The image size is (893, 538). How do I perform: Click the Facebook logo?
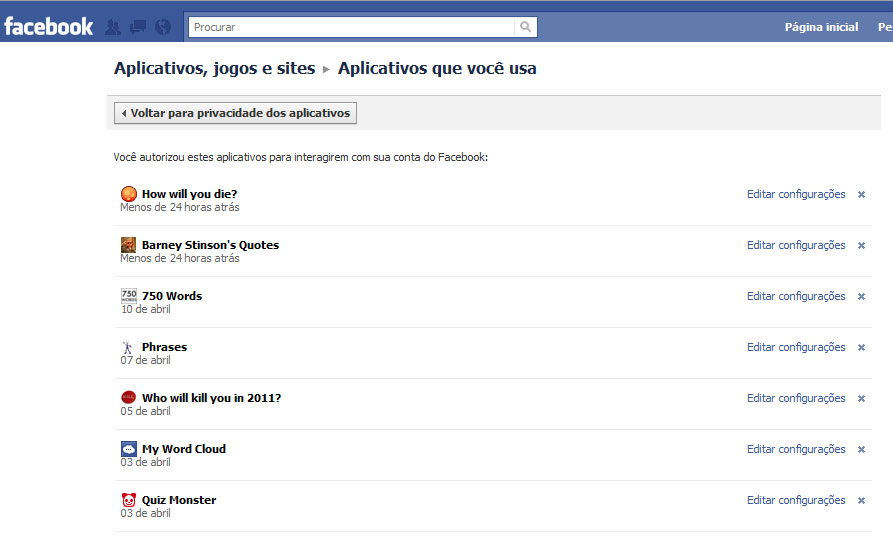pos(48,27)
